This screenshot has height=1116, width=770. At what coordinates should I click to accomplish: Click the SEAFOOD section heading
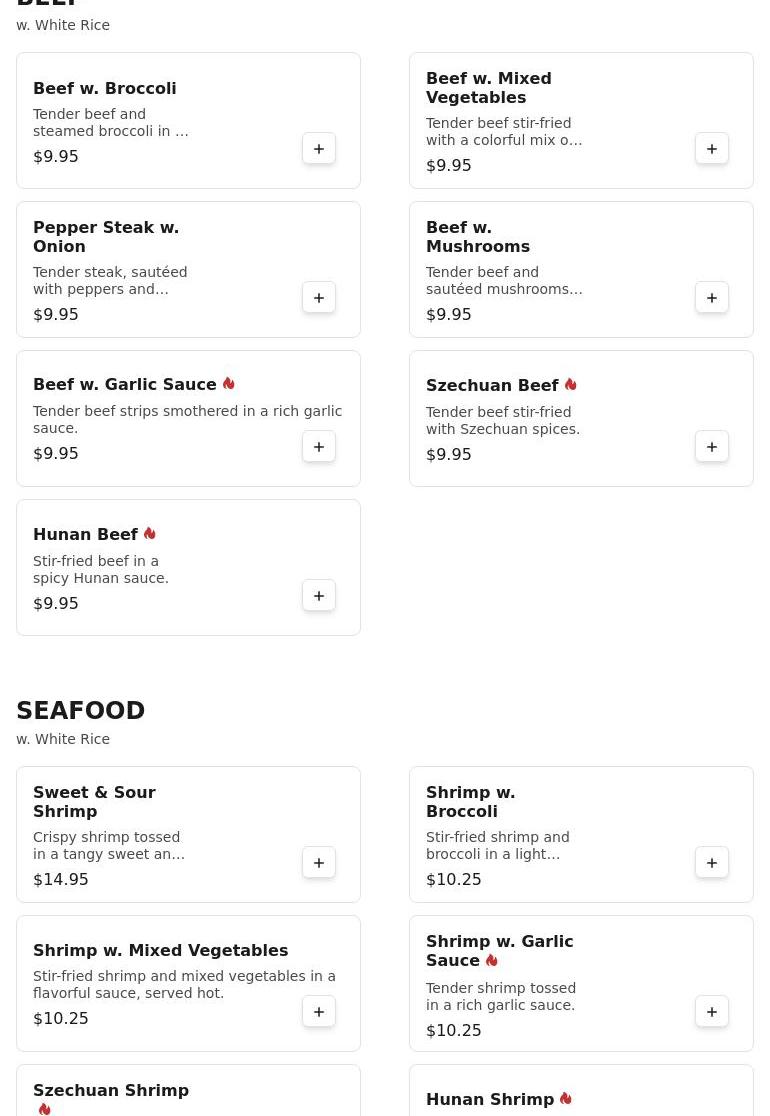[x=81, y=711]
